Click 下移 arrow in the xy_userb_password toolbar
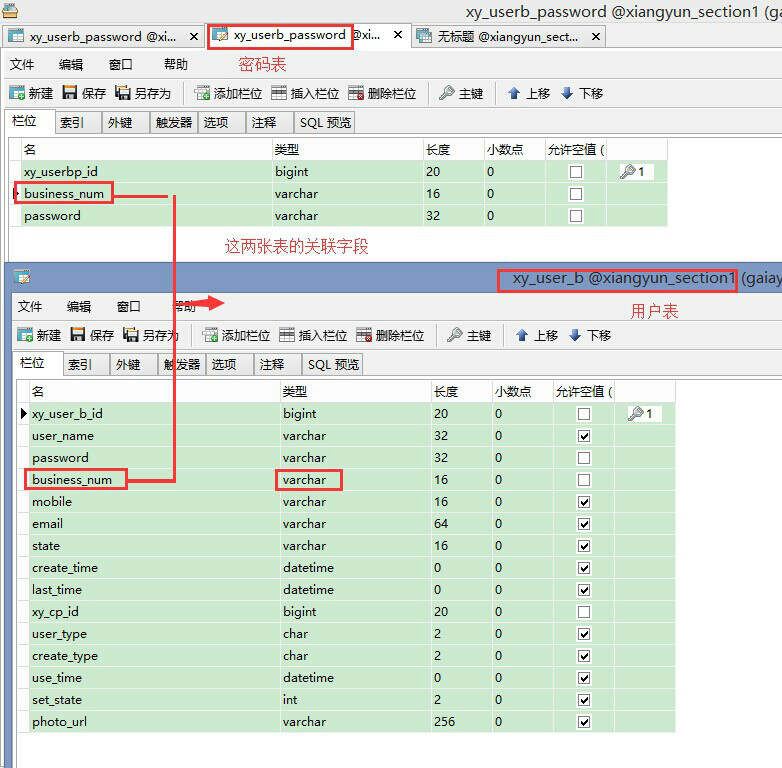The width and height of the screenshot is (782, 768). [x=567, y=93]
